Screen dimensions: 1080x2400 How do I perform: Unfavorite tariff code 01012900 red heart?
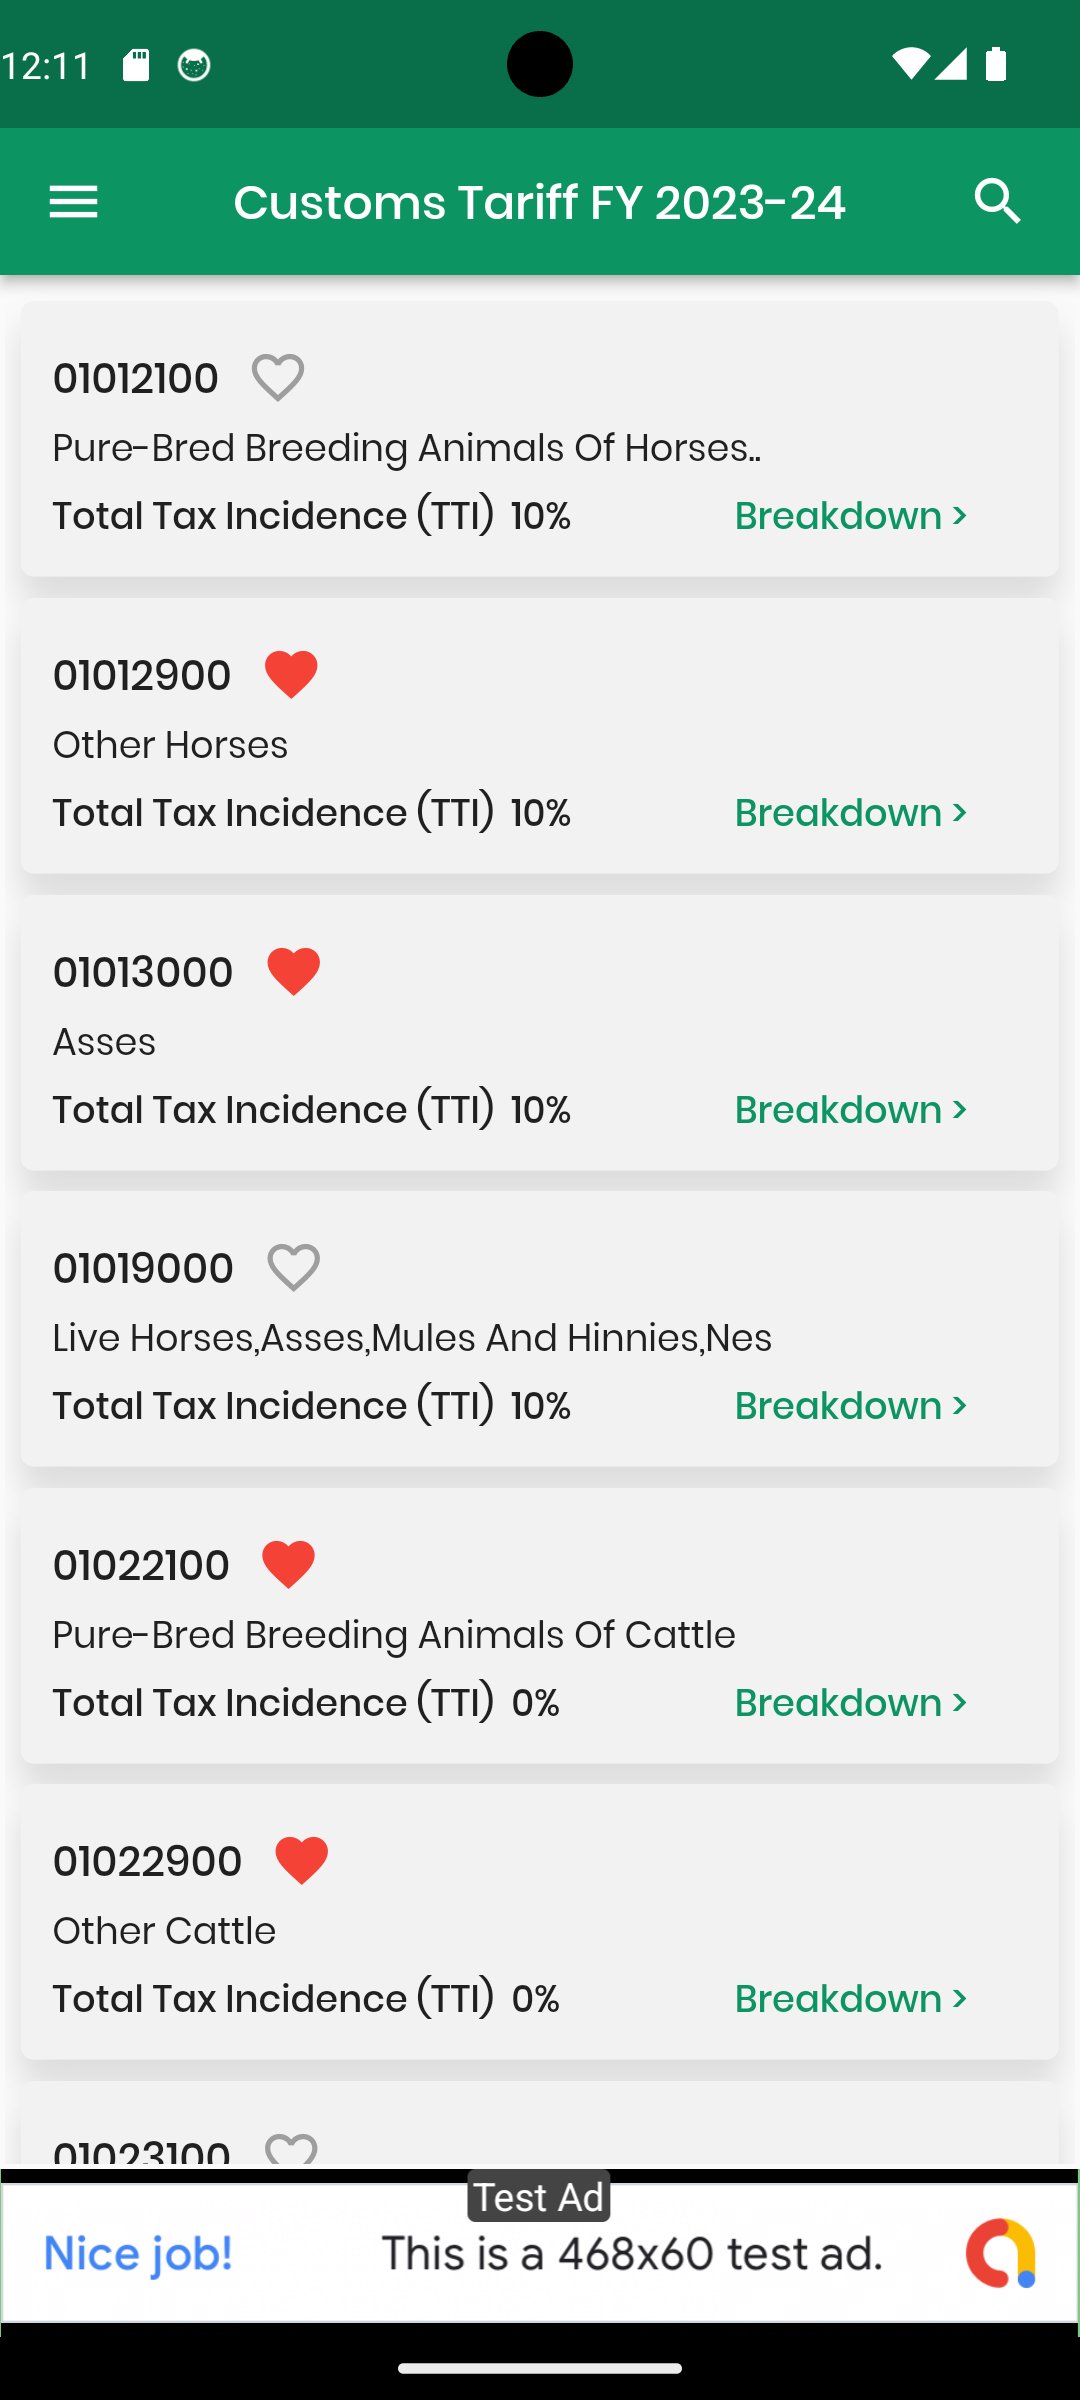(291, 674)
